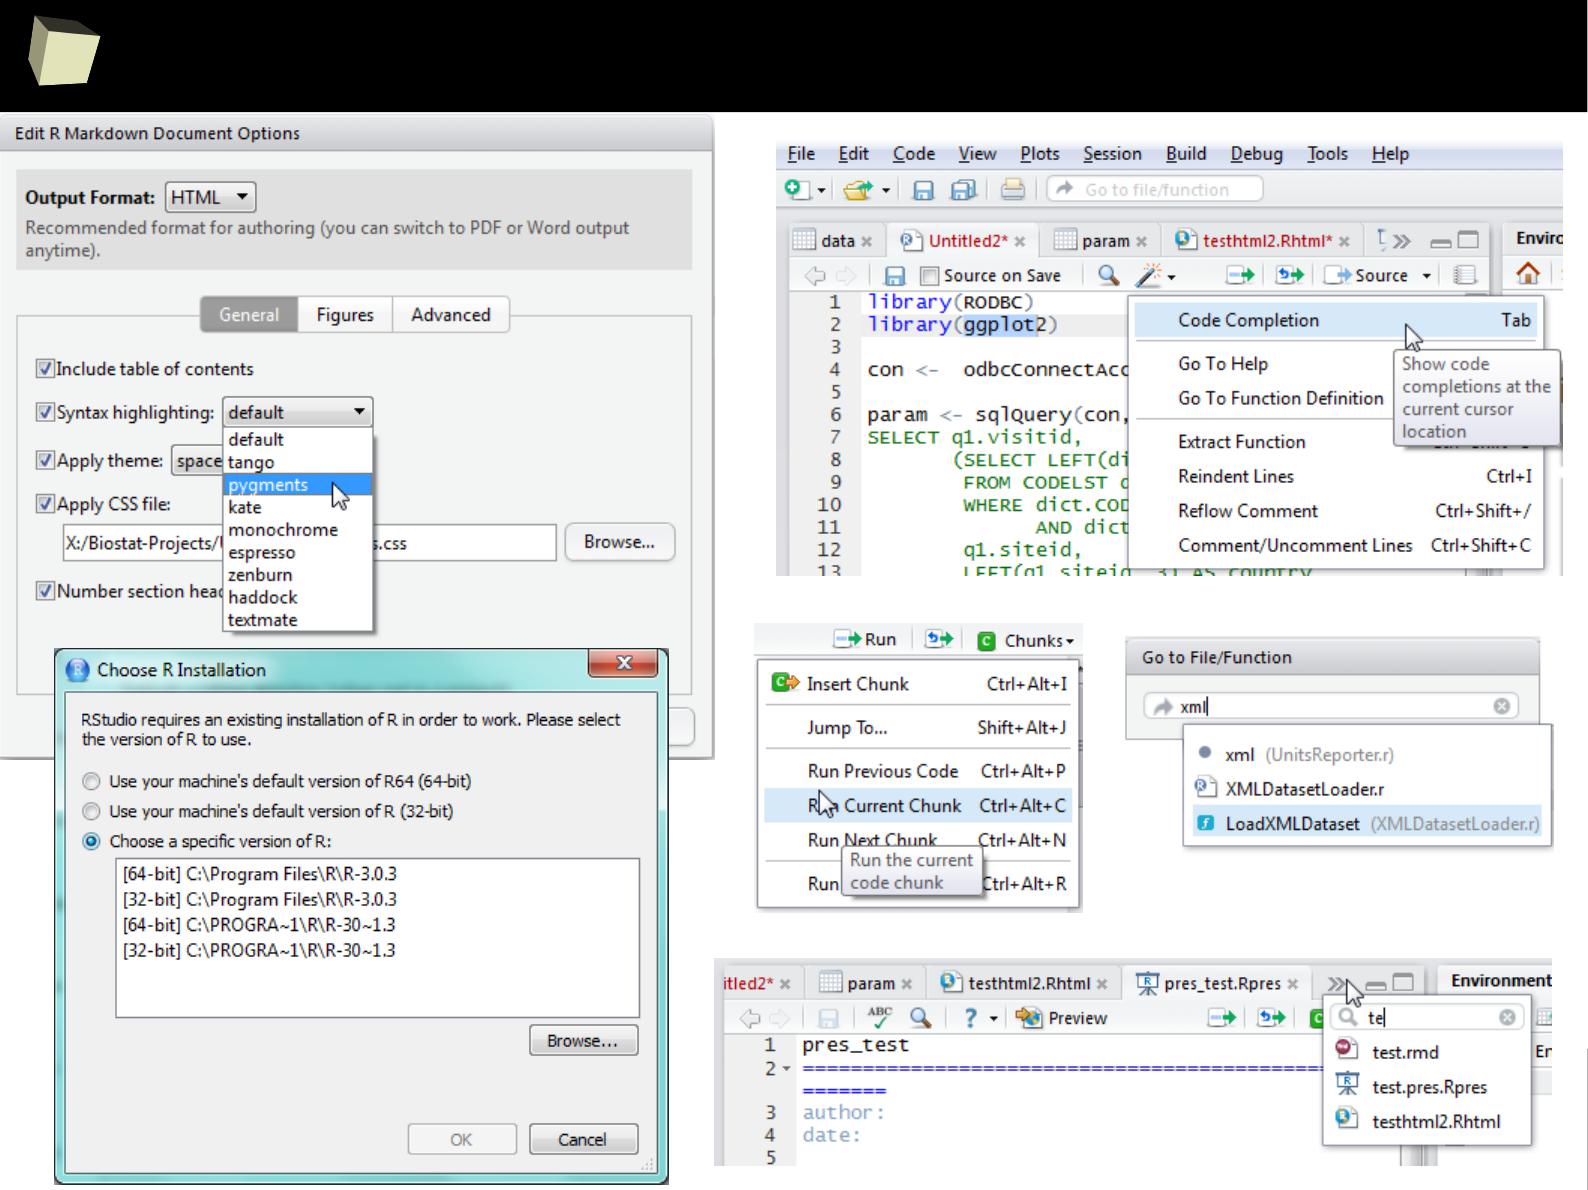This screenshot has width=1588, height=1190.
Task: Expand the Open File recent dropdown arrow
Action: (885, 190)
